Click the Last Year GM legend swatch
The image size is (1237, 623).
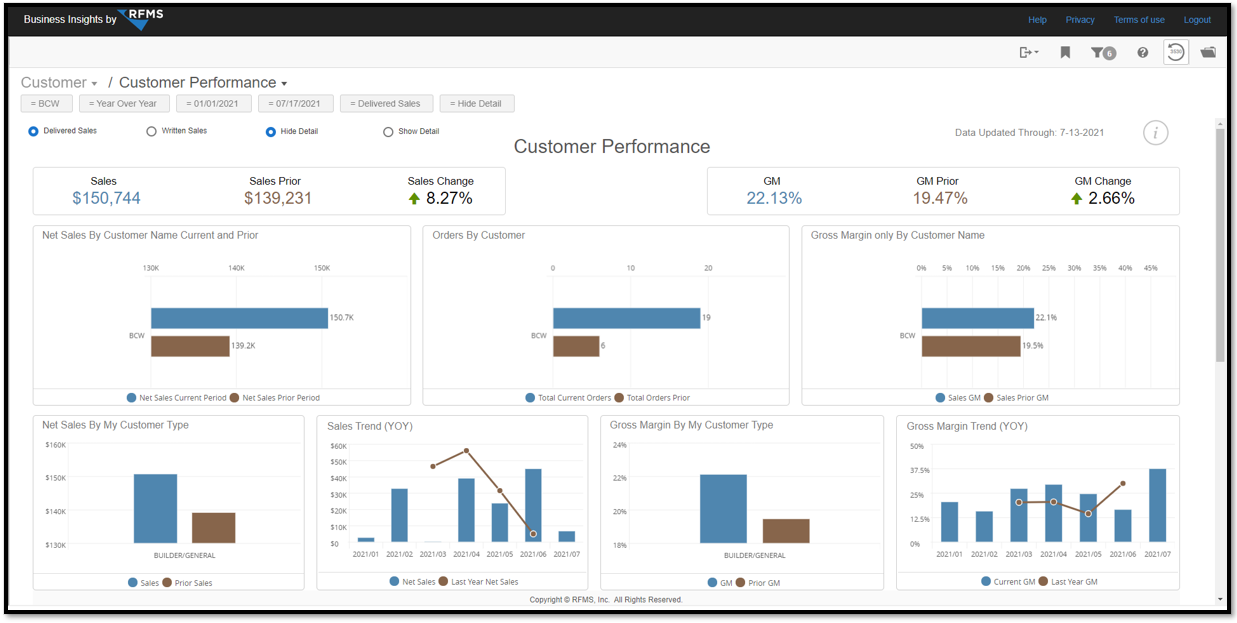(1044, 581)
